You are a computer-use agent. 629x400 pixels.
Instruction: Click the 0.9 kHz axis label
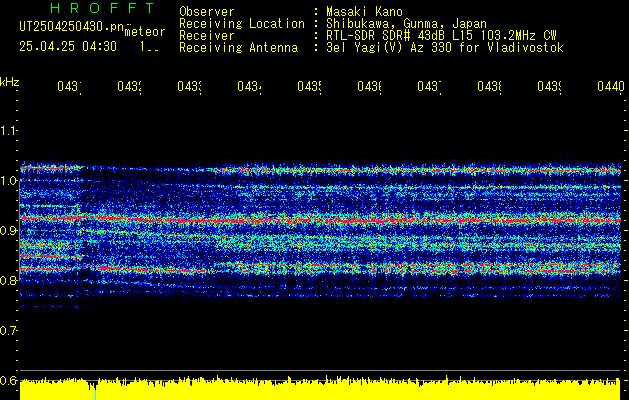click(9, 231)
